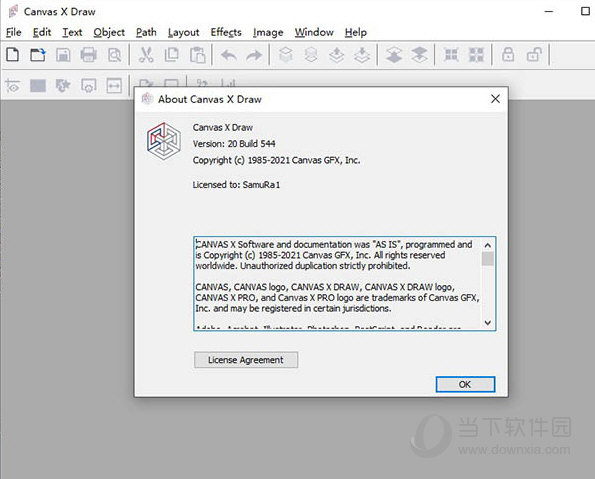Click the stacked layers down-arrow icon
This screenshot has width=595, height=479.
[x=419, y=55]
